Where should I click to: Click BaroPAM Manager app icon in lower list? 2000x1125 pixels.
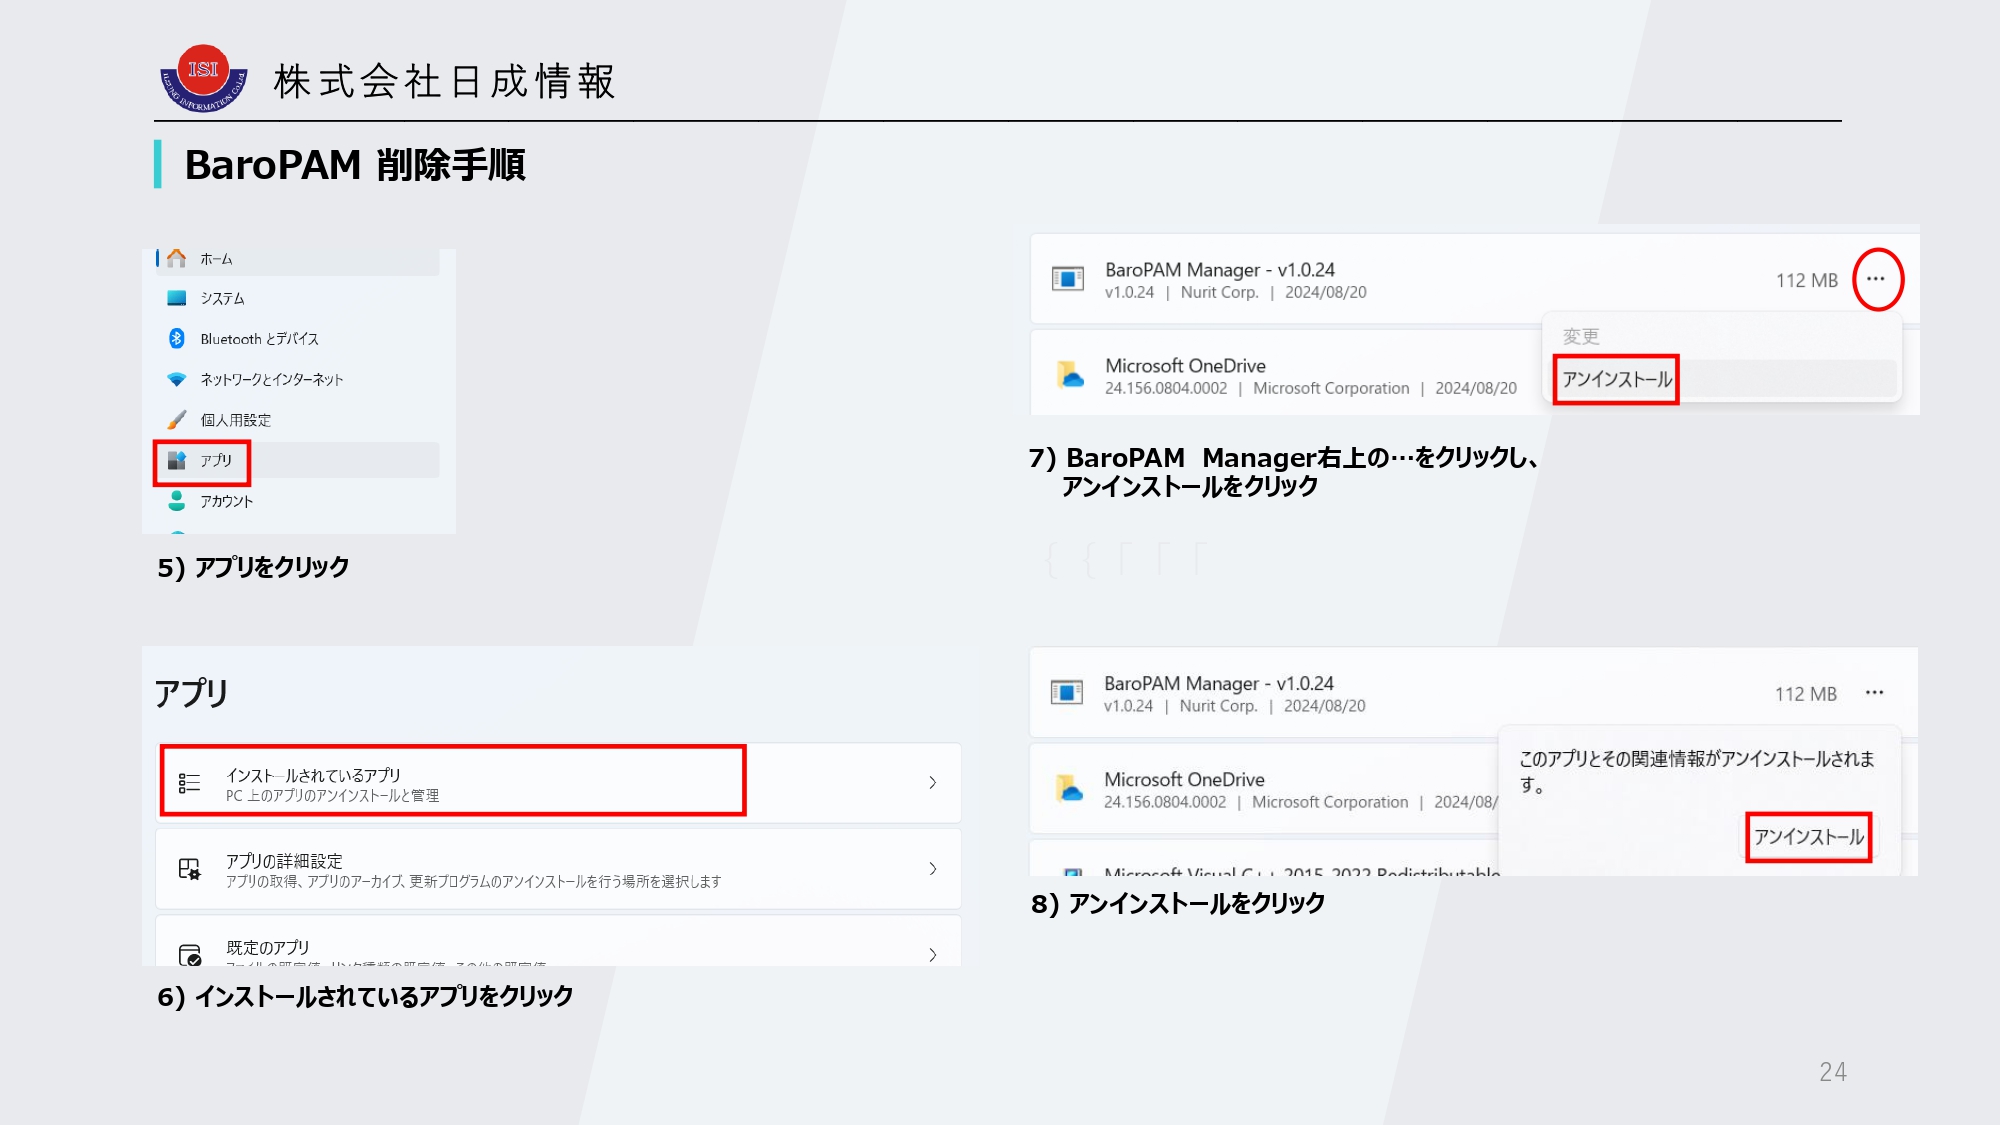tap(1067, 692)
